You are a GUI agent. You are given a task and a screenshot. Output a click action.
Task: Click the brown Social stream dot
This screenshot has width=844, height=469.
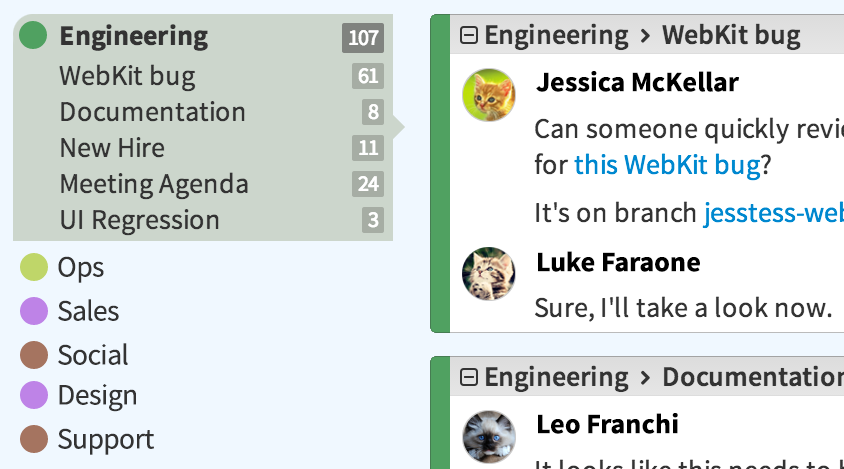[x=34, y=355]
